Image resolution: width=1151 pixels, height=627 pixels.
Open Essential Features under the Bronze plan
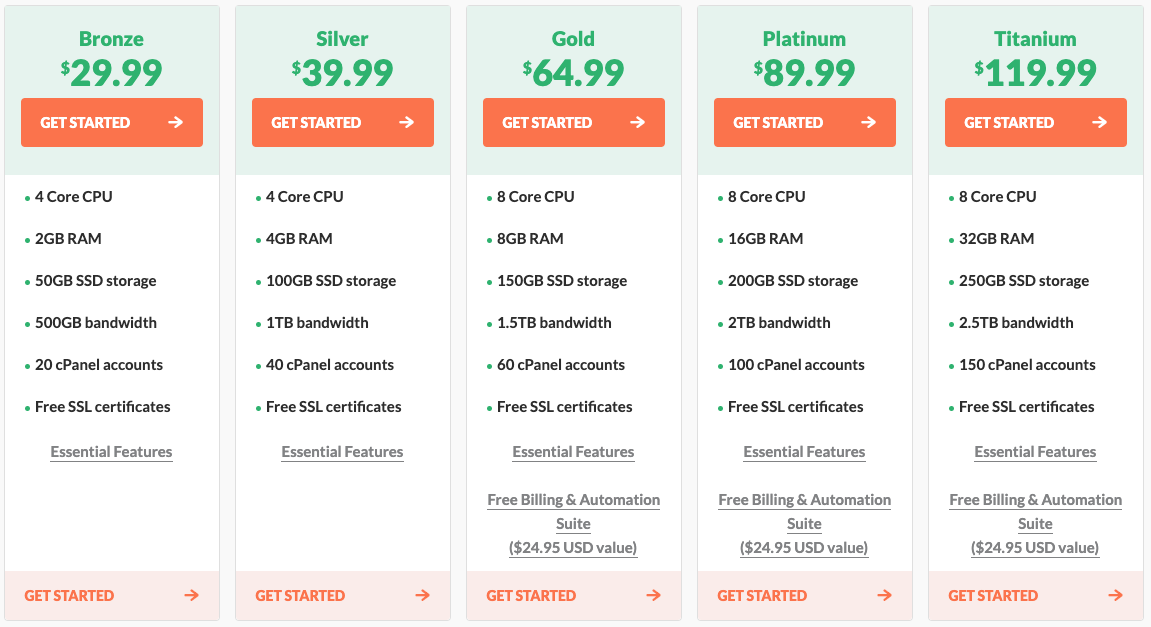click(112, 452)
